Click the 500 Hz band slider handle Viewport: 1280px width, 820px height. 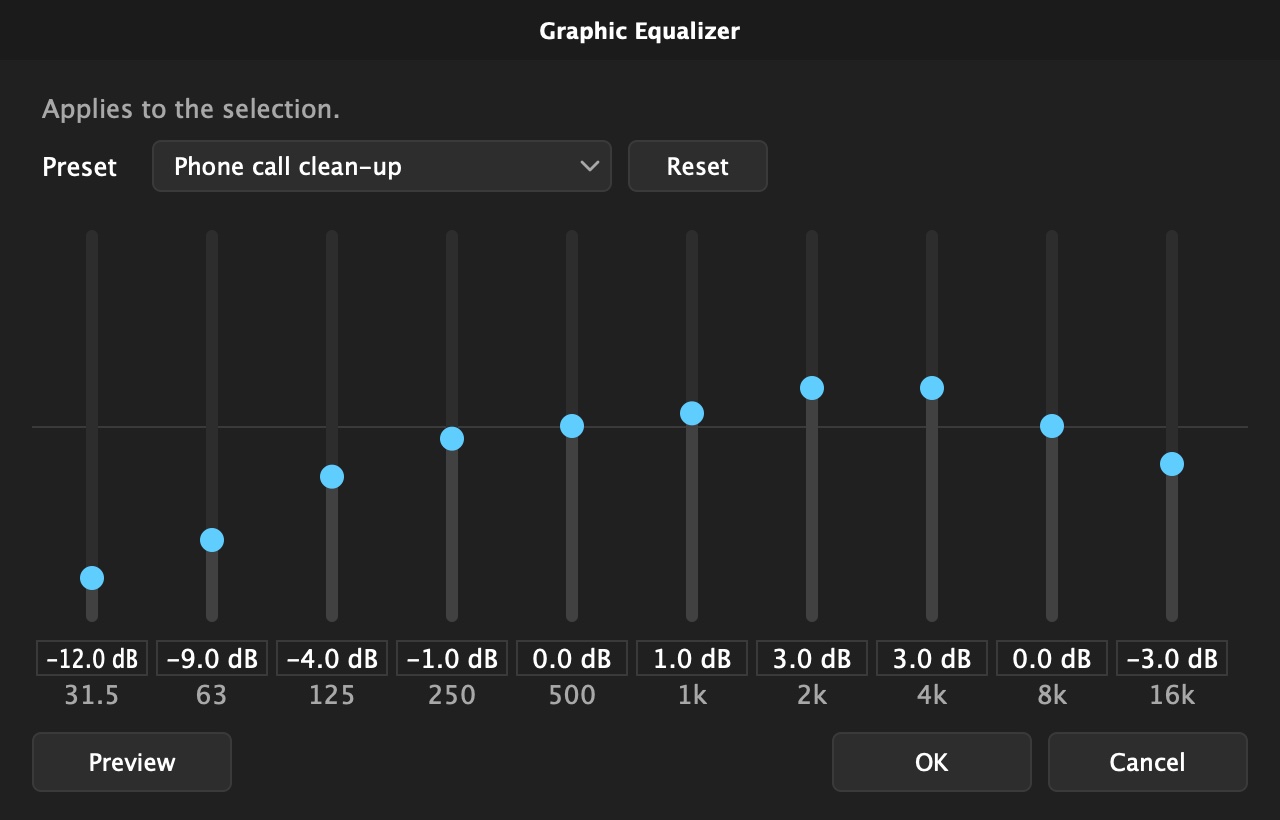tap(572, 426)
